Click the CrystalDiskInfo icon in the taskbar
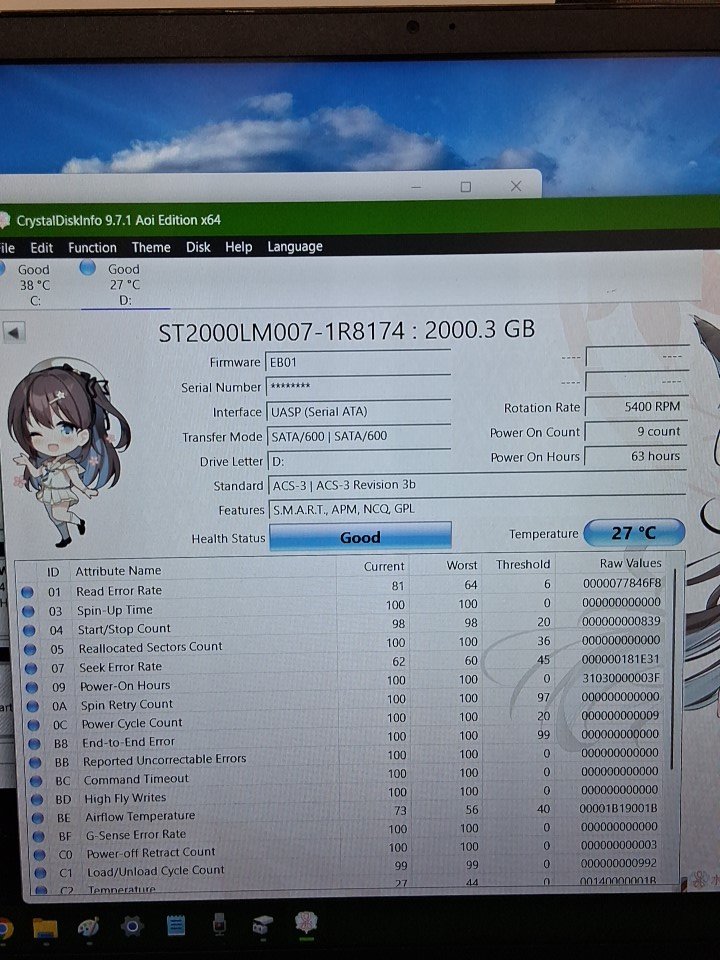This screenshot has width=720, height=960. pyautogui.click(x=306, y=923)
